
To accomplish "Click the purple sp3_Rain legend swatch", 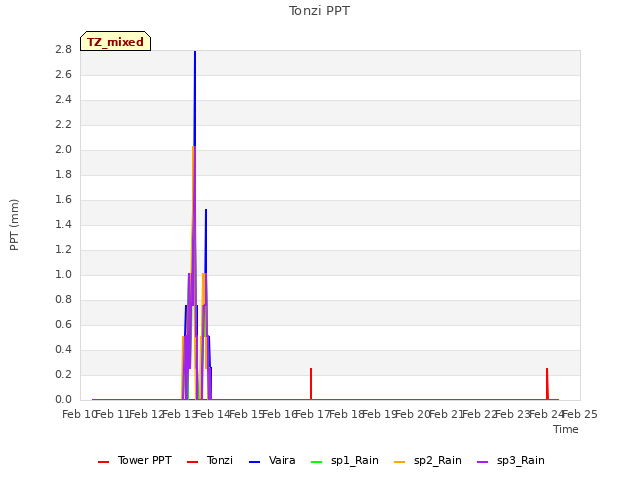I will [x=482, y=462].
